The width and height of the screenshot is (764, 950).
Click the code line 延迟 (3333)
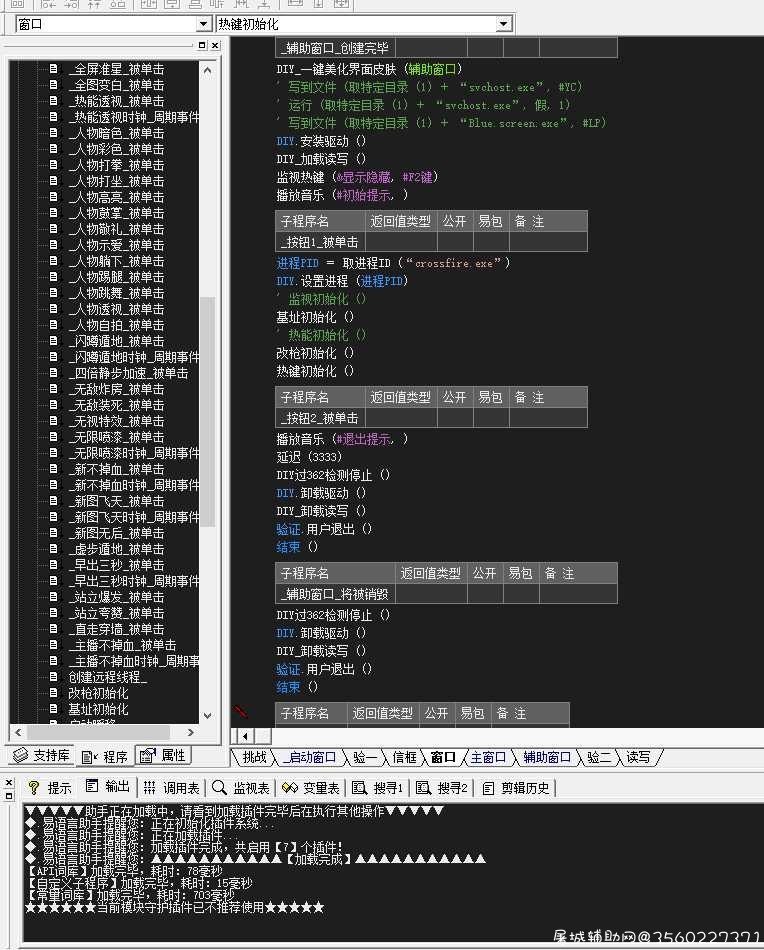pyautogui.click(x=309, y=457)
